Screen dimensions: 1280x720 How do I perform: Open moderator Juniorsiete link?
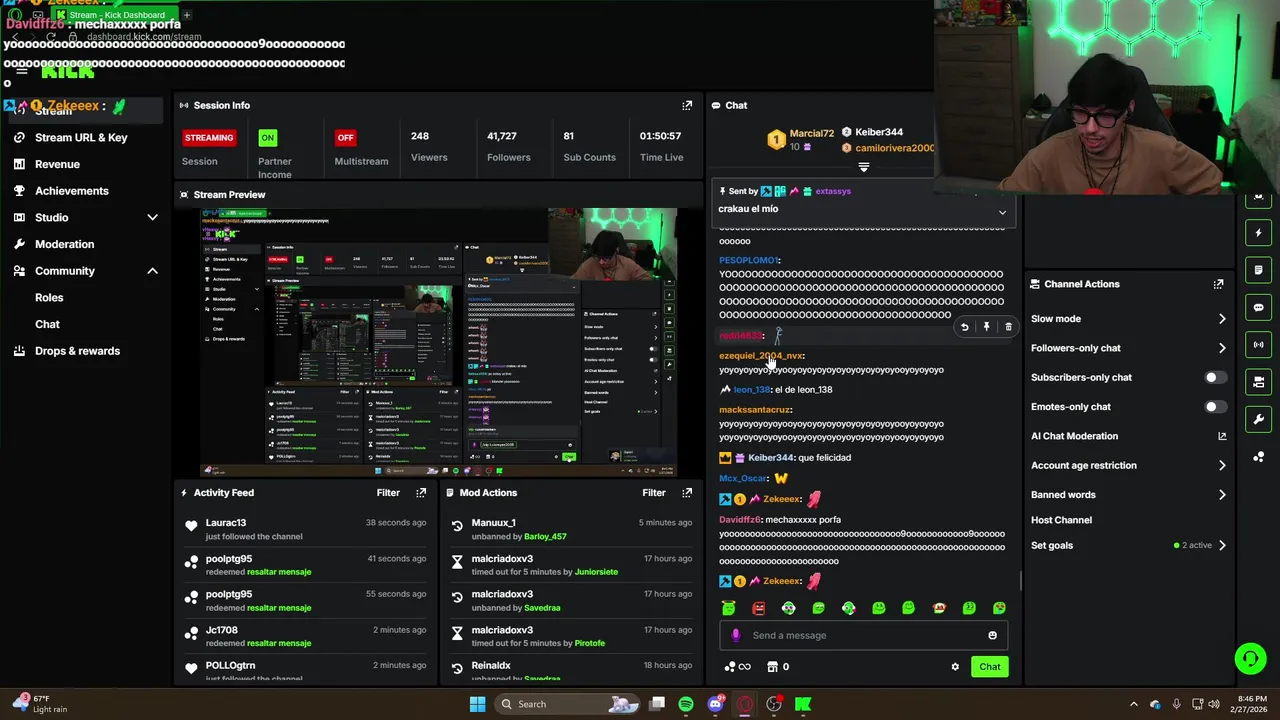(x=596, y=572)
